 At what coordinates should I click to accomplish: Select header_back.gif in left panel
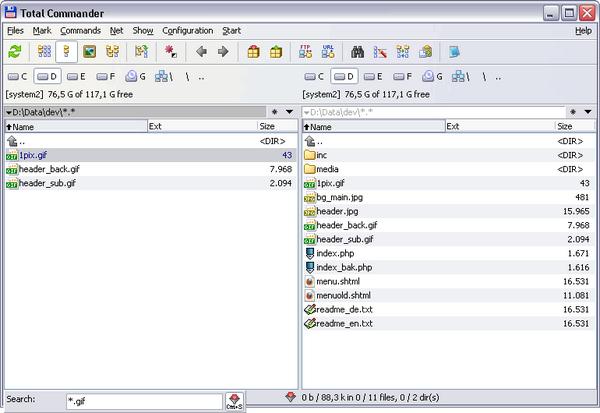(x=151, y=169)
